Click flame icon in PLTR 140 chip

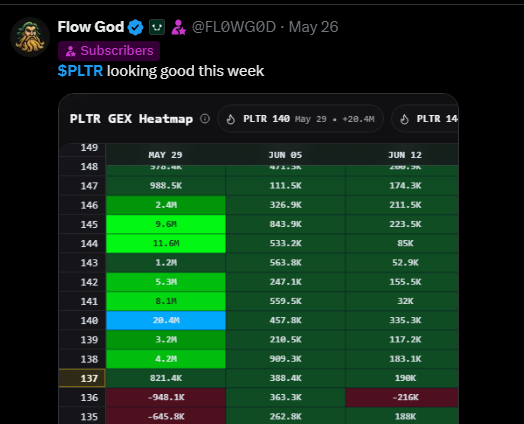pyautogui.click(x=231, y=119)
